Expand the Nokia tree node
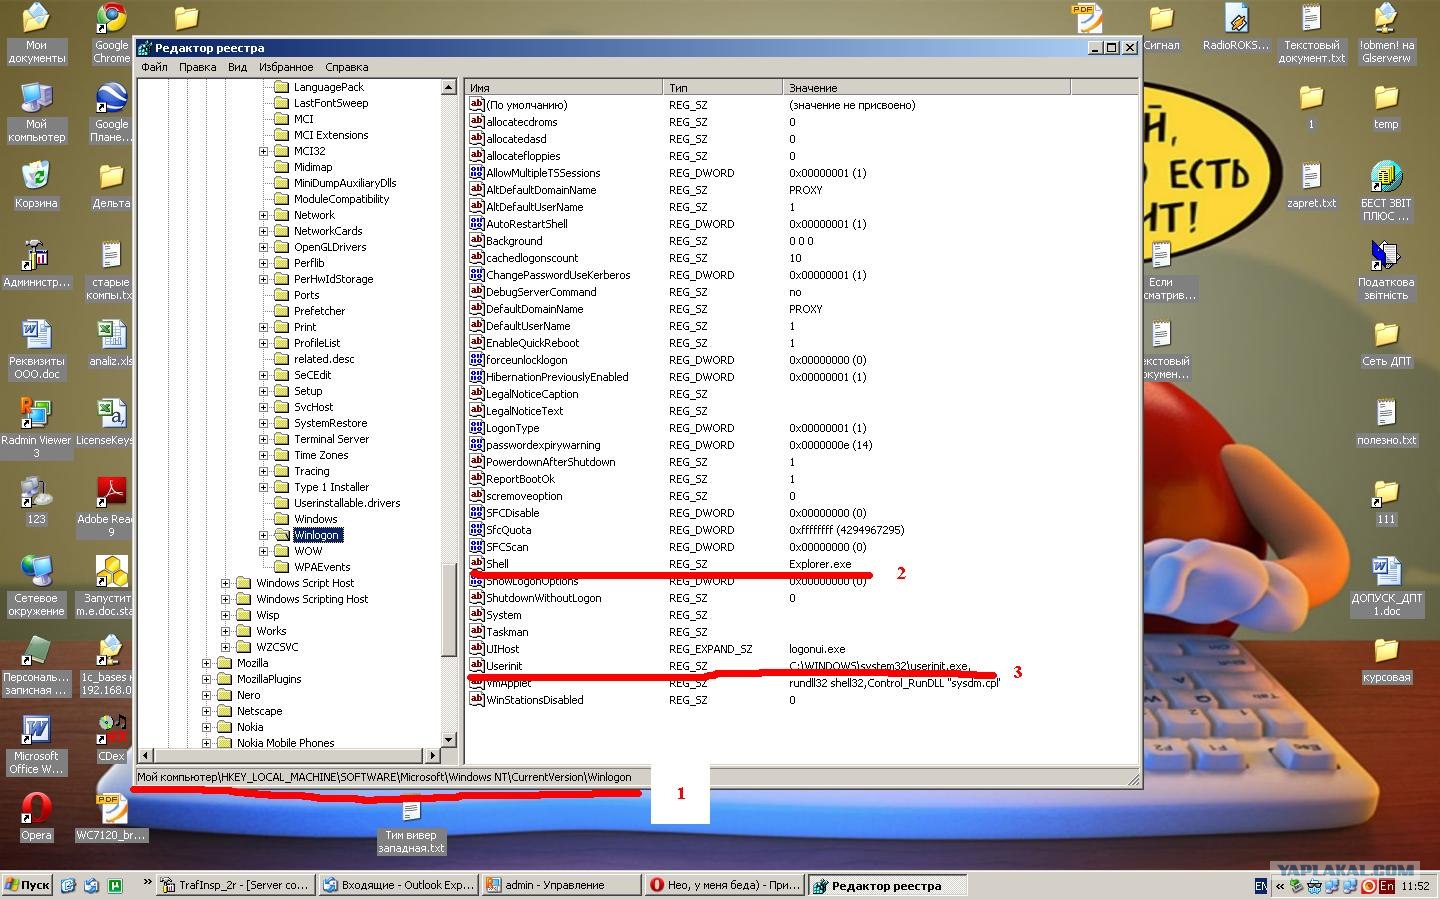The image size is (1440, 900). pyautogui.click(x=207, y=727)
